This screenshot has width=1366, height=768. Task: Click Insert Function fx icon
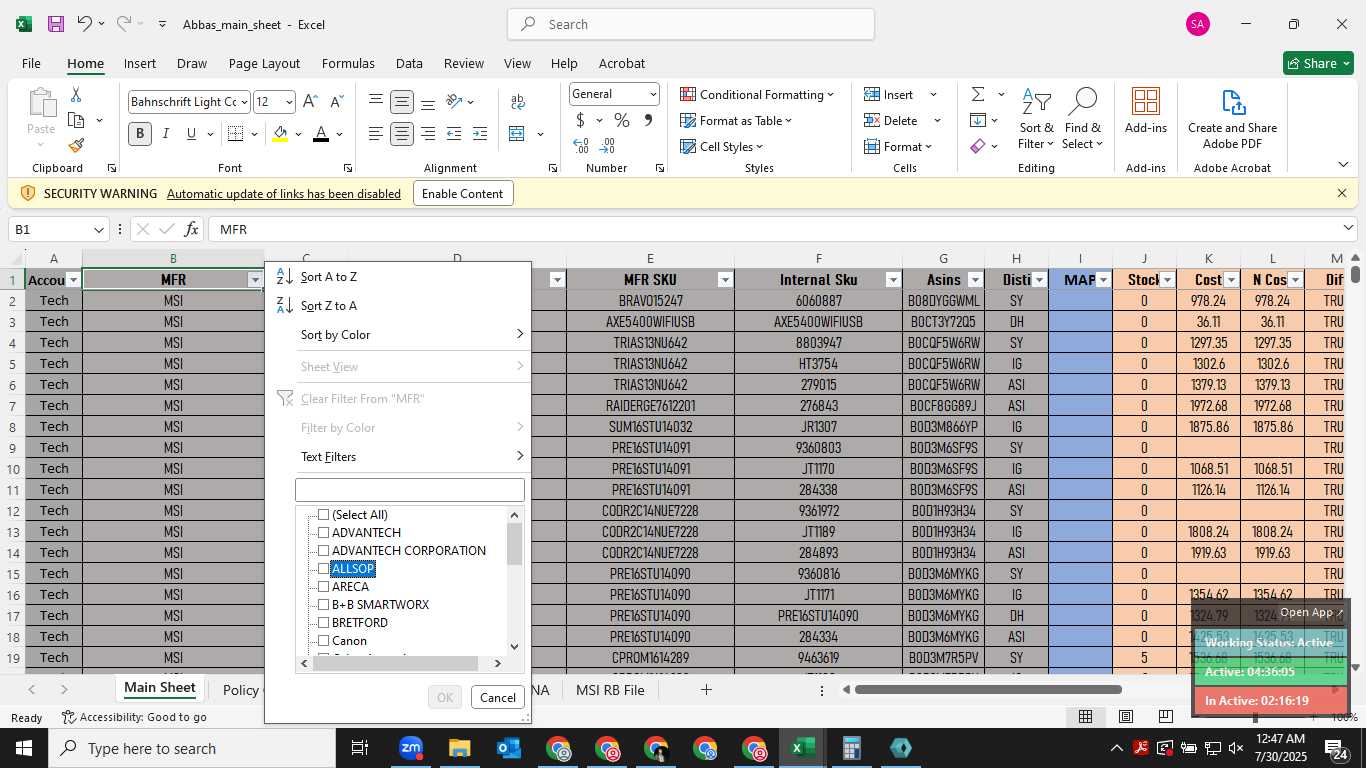tap(192, 229)
